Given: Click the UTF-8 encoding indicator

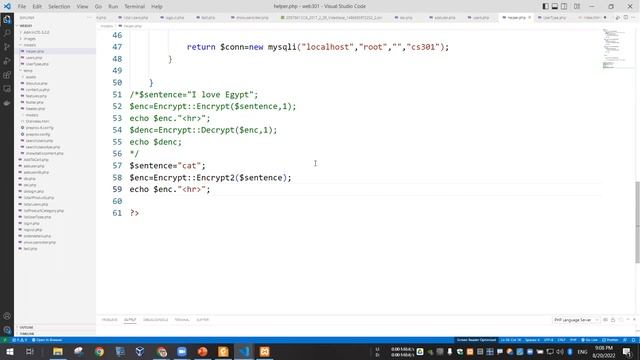Looking at the screenshot, I should click(549, 340).
